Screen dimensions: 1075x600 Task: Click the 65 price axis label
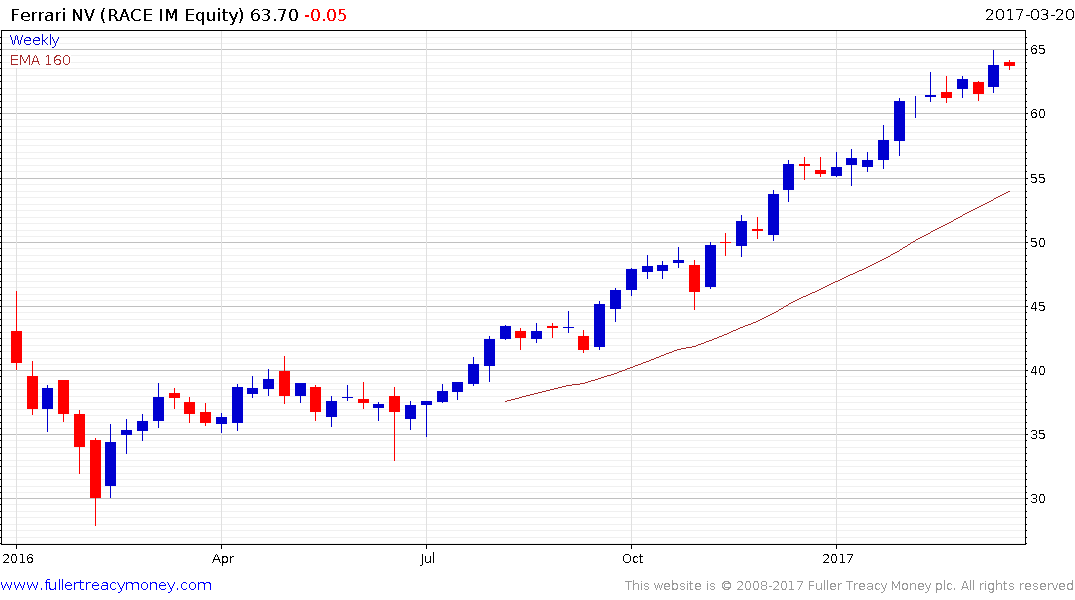(x=1037, y=49)
